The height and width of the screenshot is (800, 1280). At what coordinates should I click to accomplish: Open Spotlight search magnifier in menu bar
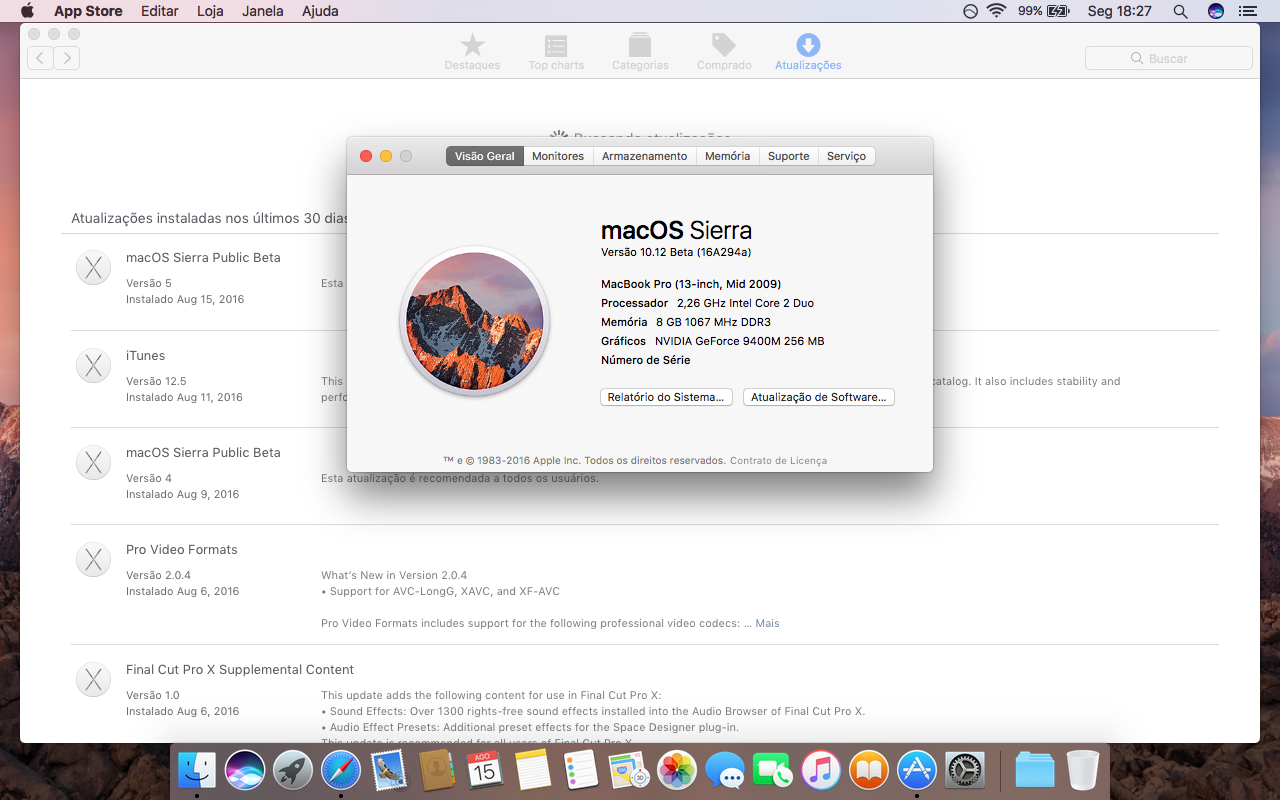(x=1180, y=11)
